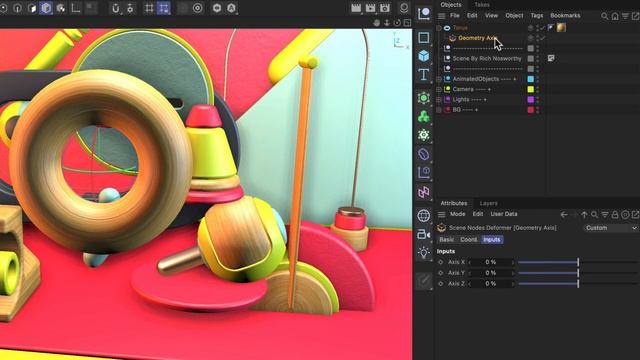640x360 pixels.
Task: Open the Object Manager hamburger menu
Action: (x=441, y=16)
